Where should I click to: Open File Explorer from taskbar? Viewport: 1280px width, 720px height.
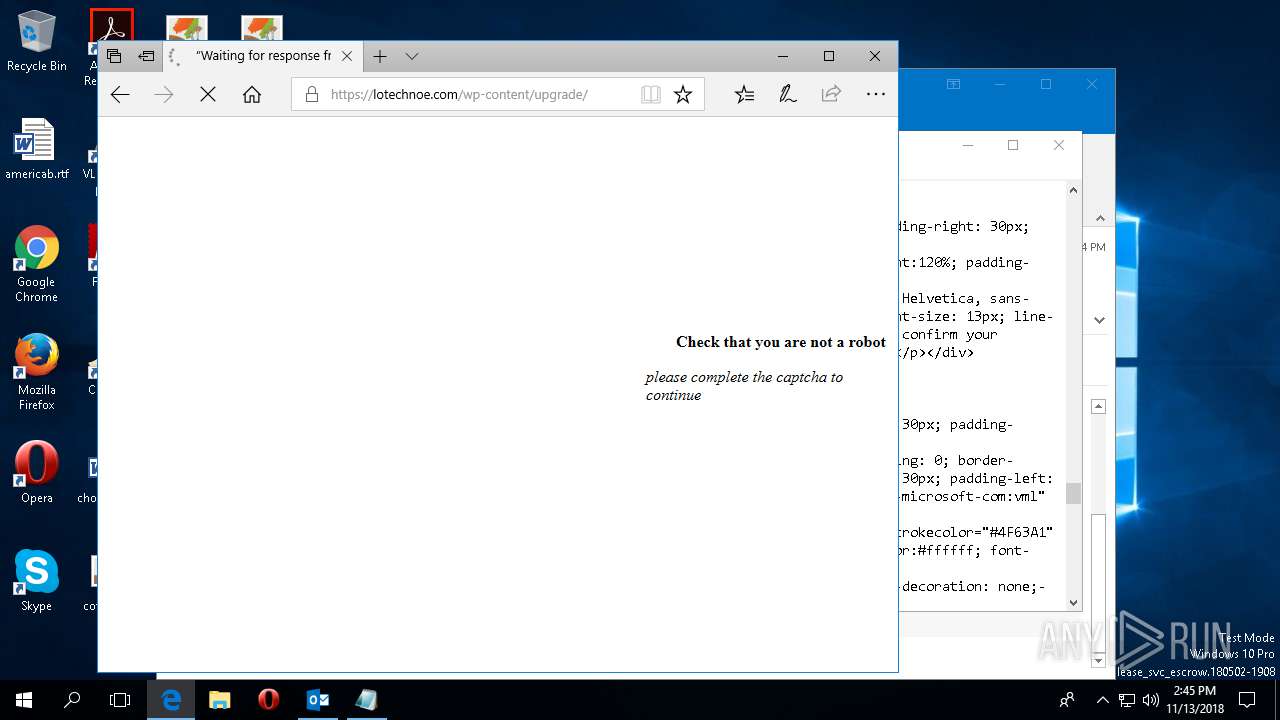point(220,700)
